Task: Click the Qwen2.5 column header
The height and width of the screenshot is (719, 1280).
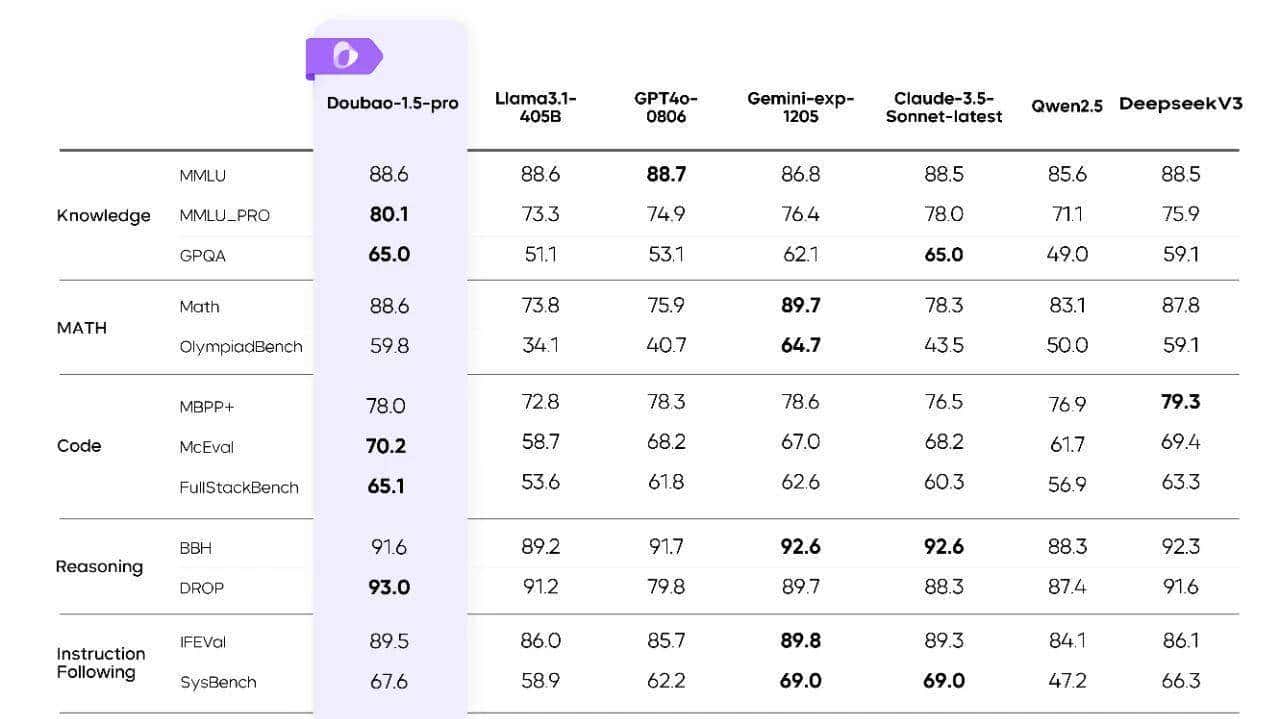Action: click(x=1067, y=106)
